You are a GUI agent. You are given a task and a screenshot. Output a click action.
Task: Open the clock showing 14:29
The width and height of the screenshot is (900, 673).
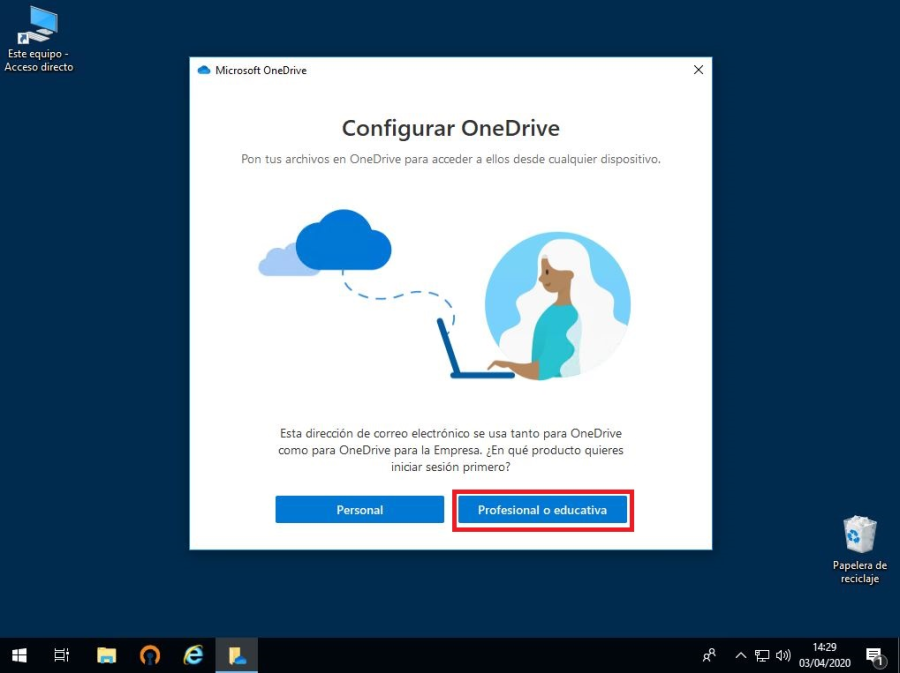(x=825, y=655)
